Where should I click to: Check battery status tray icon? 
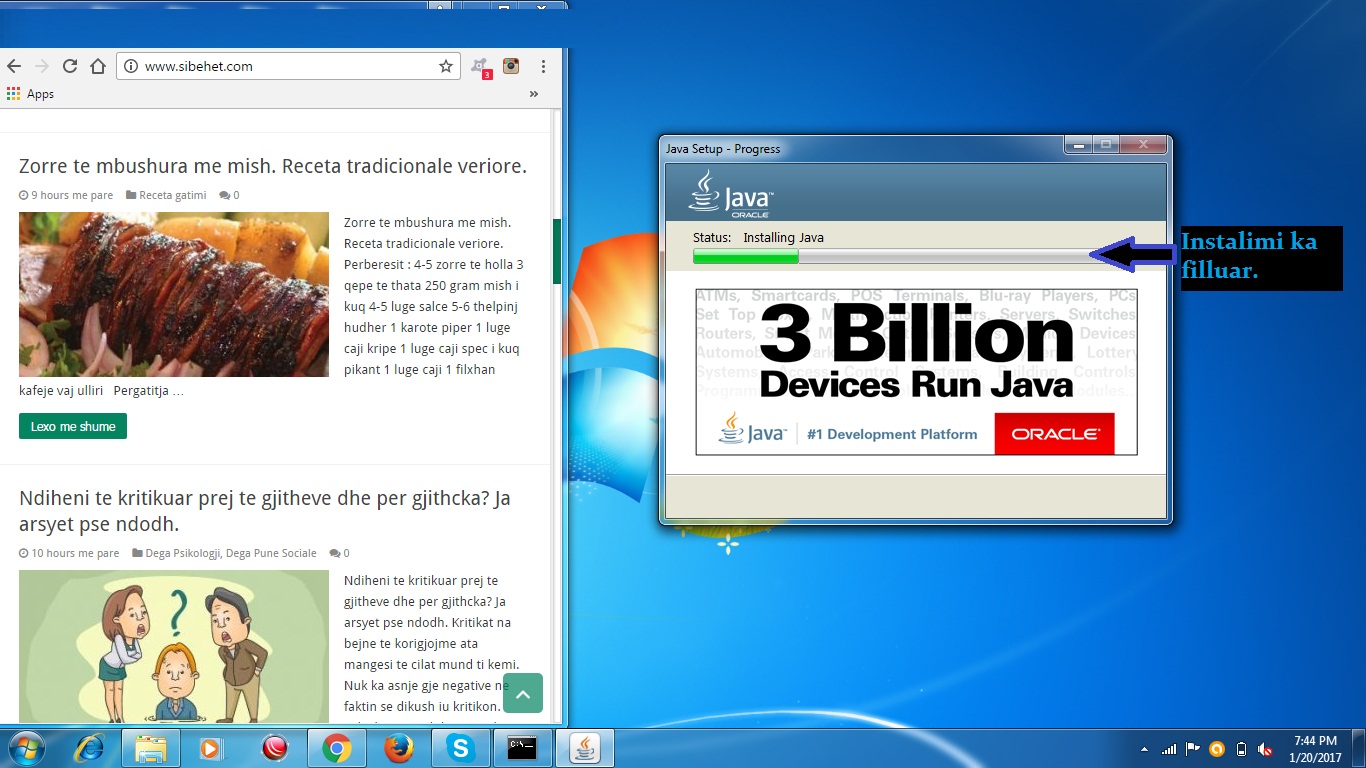pyautogui.click(x=1241, y=748)
